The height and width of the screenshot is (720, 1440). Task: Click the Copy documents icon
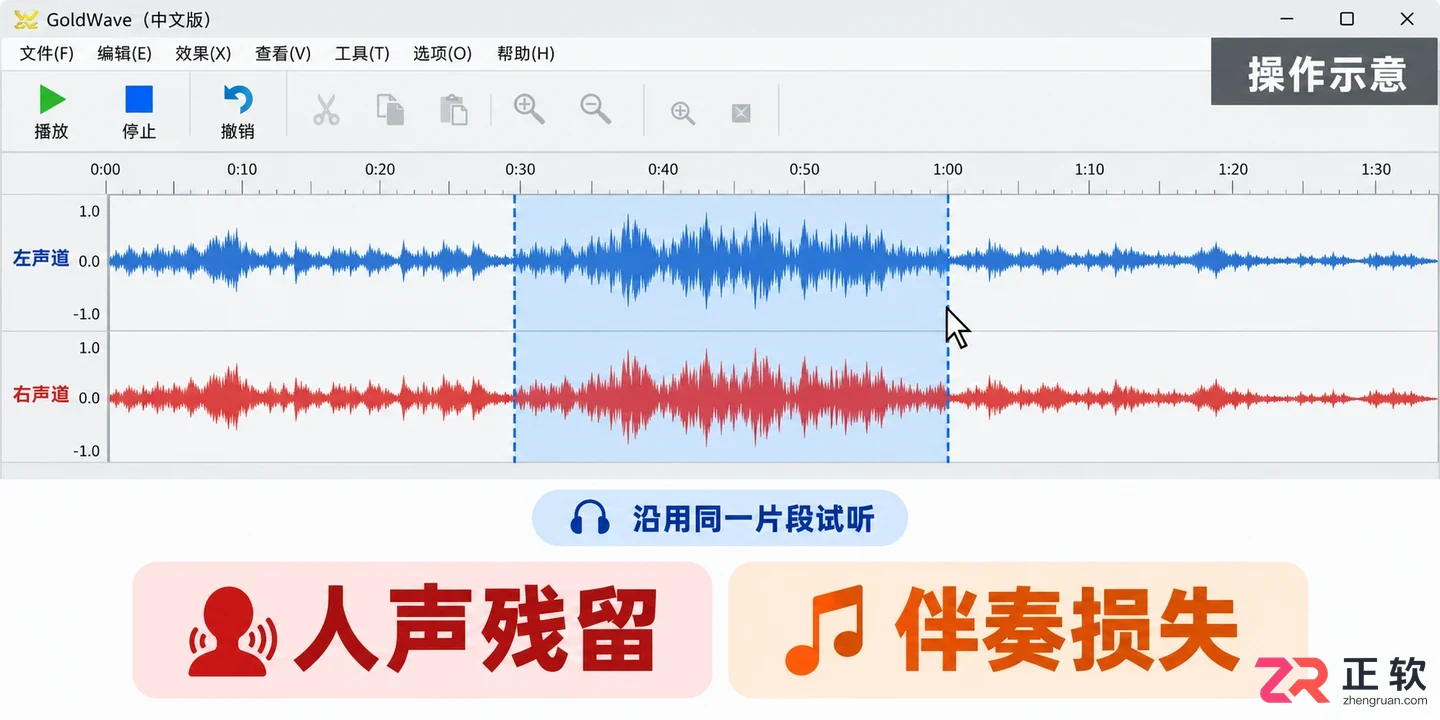(390, 109)
